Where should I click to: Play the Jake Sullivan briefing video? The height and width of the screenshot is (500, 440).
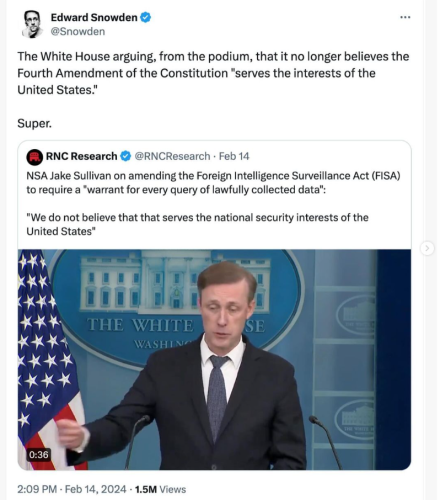click(x=214, y=359)
